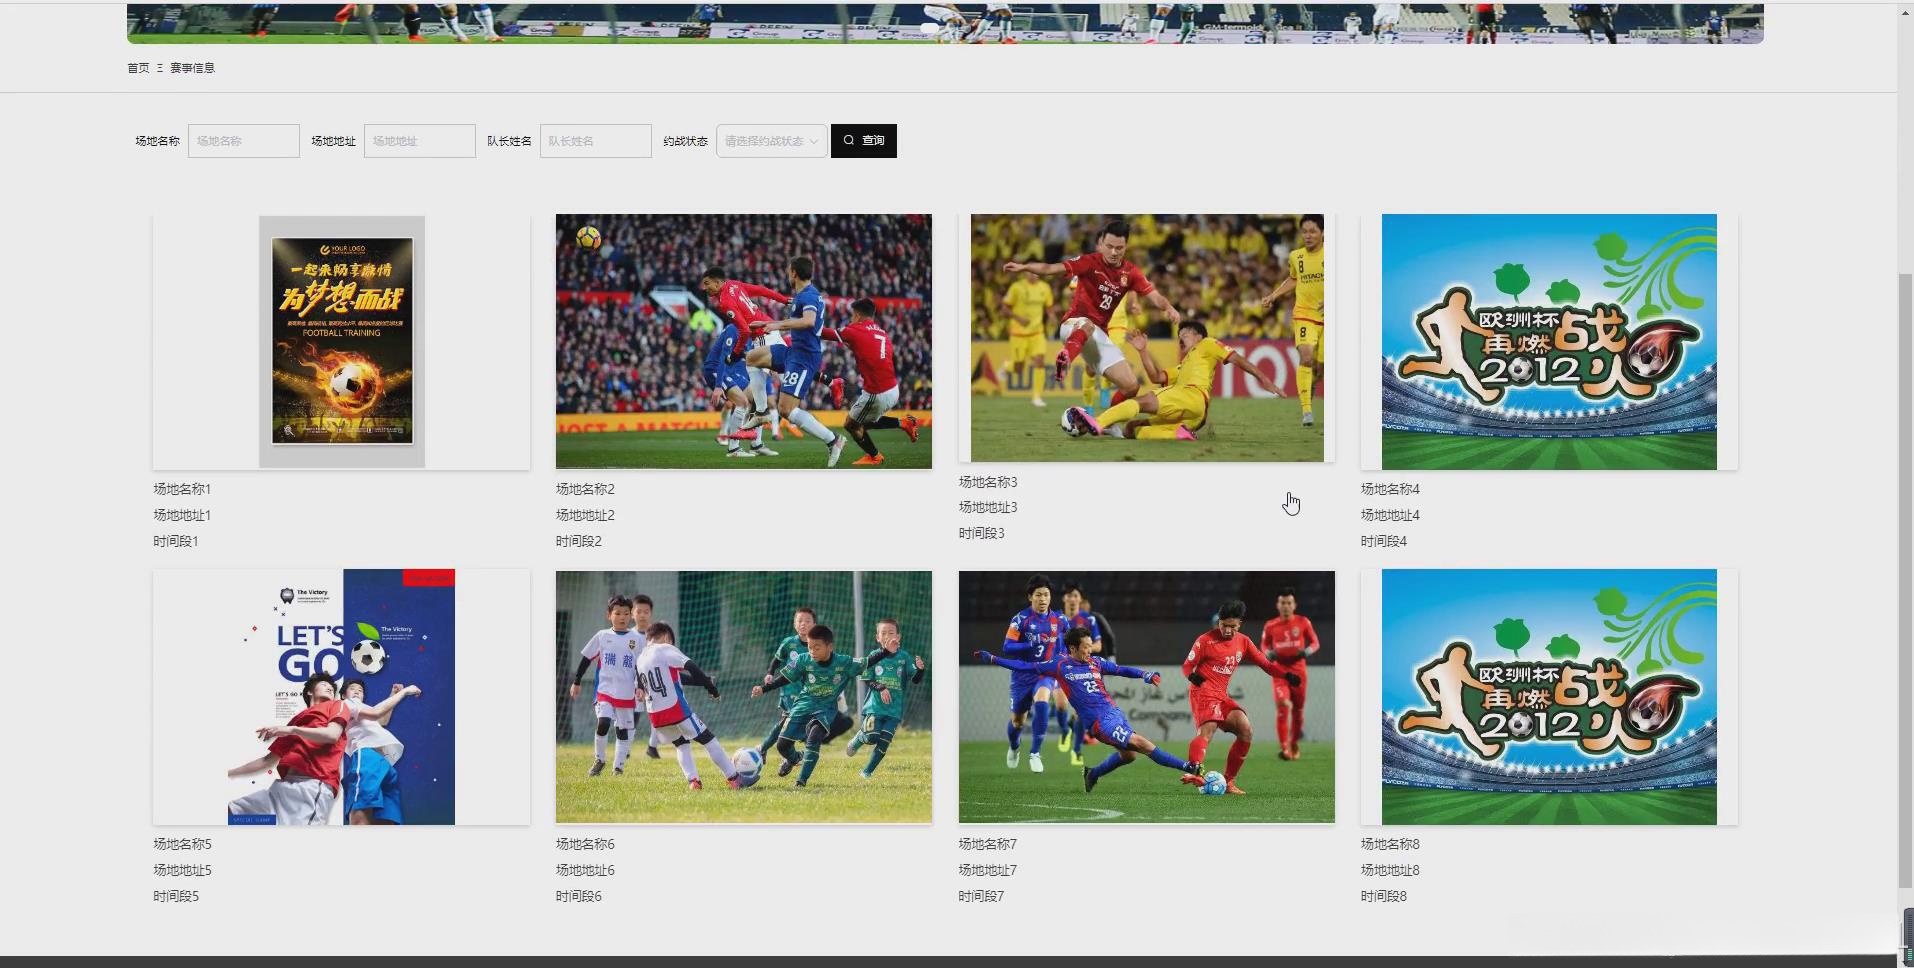Click the 场地地址7 text
1914x968 pixels.
click(x=988, y=870)
